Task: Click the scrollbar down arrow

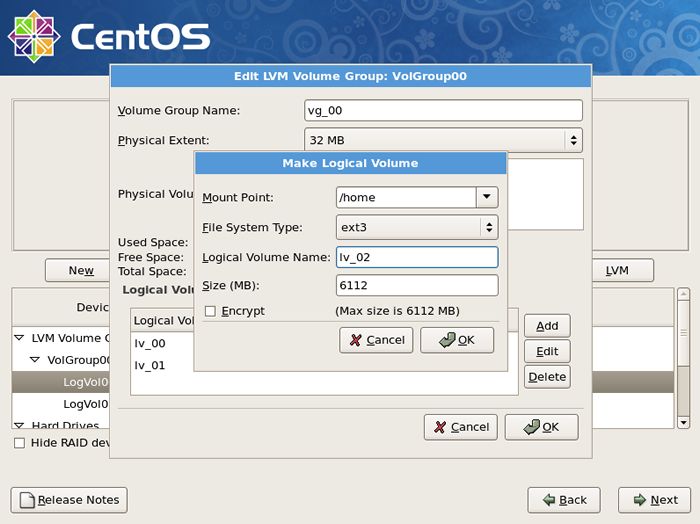Action: pos(683,422)
